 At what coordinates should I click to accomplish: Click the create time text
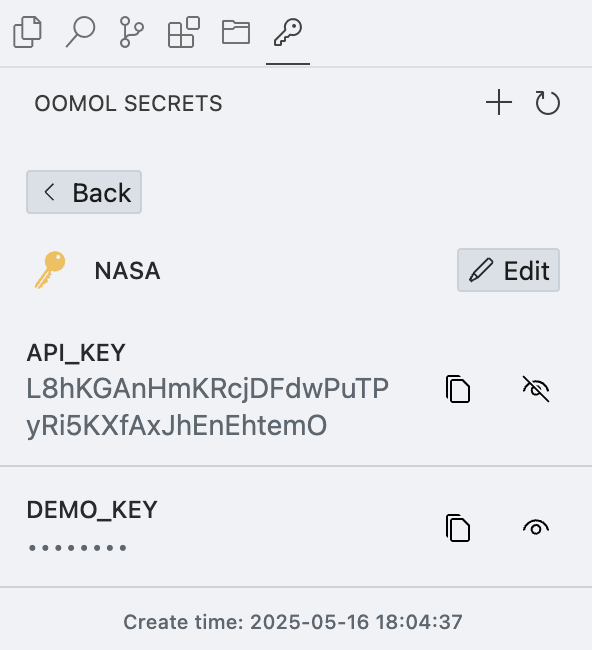coord(293,622)
